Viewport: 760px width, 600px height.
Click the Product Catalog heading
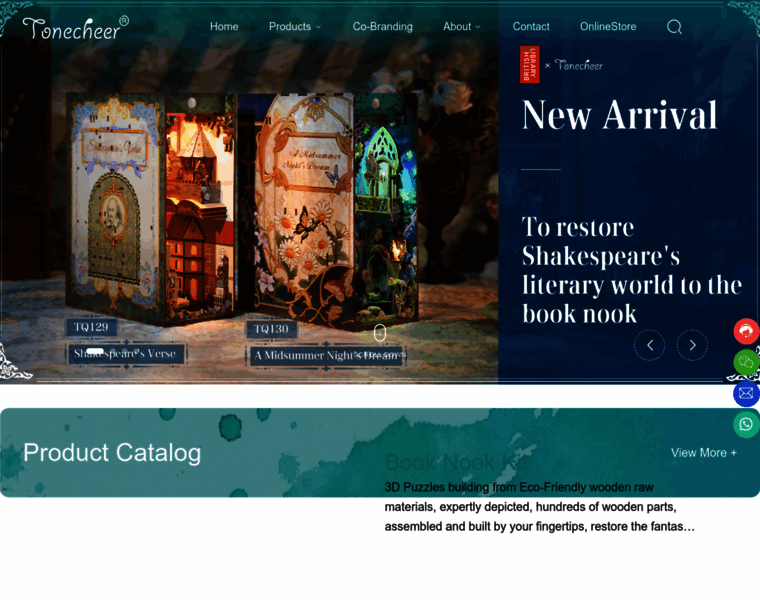112,453
